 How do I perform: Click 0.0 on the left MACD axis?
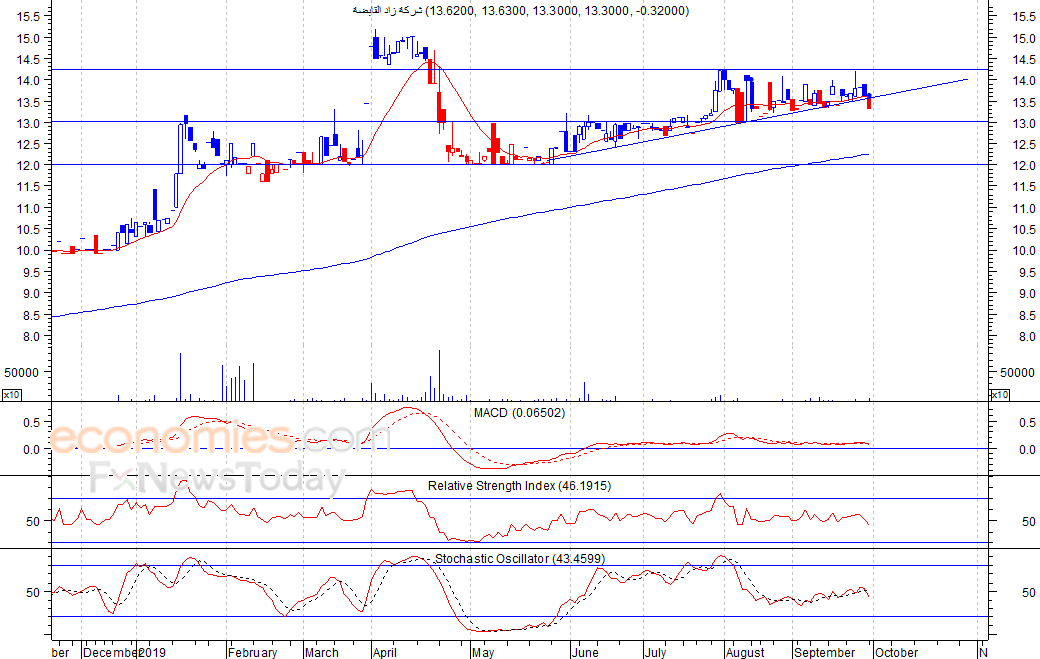(32, 449)
